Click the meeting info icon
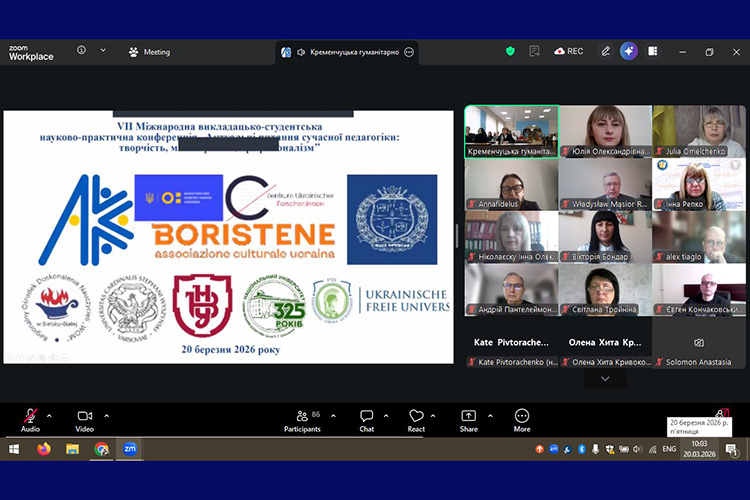 [82, 50]
